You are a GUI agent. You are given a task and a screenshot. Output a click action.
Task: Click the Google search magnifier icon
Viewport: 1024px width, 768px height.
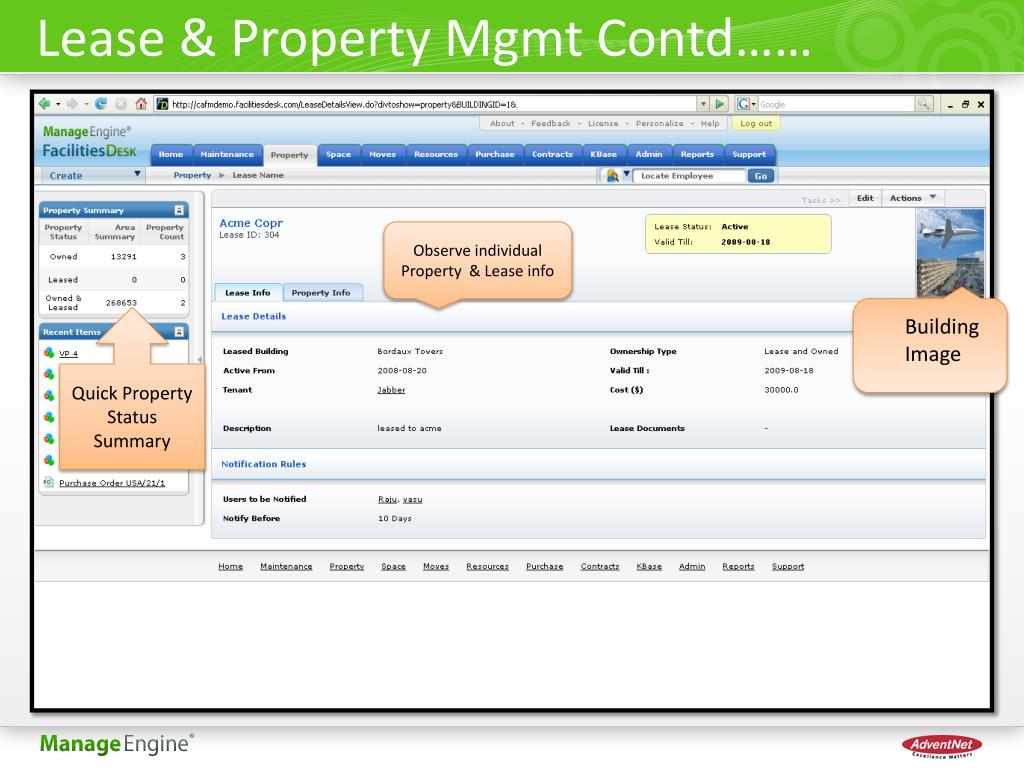point(924,104)
